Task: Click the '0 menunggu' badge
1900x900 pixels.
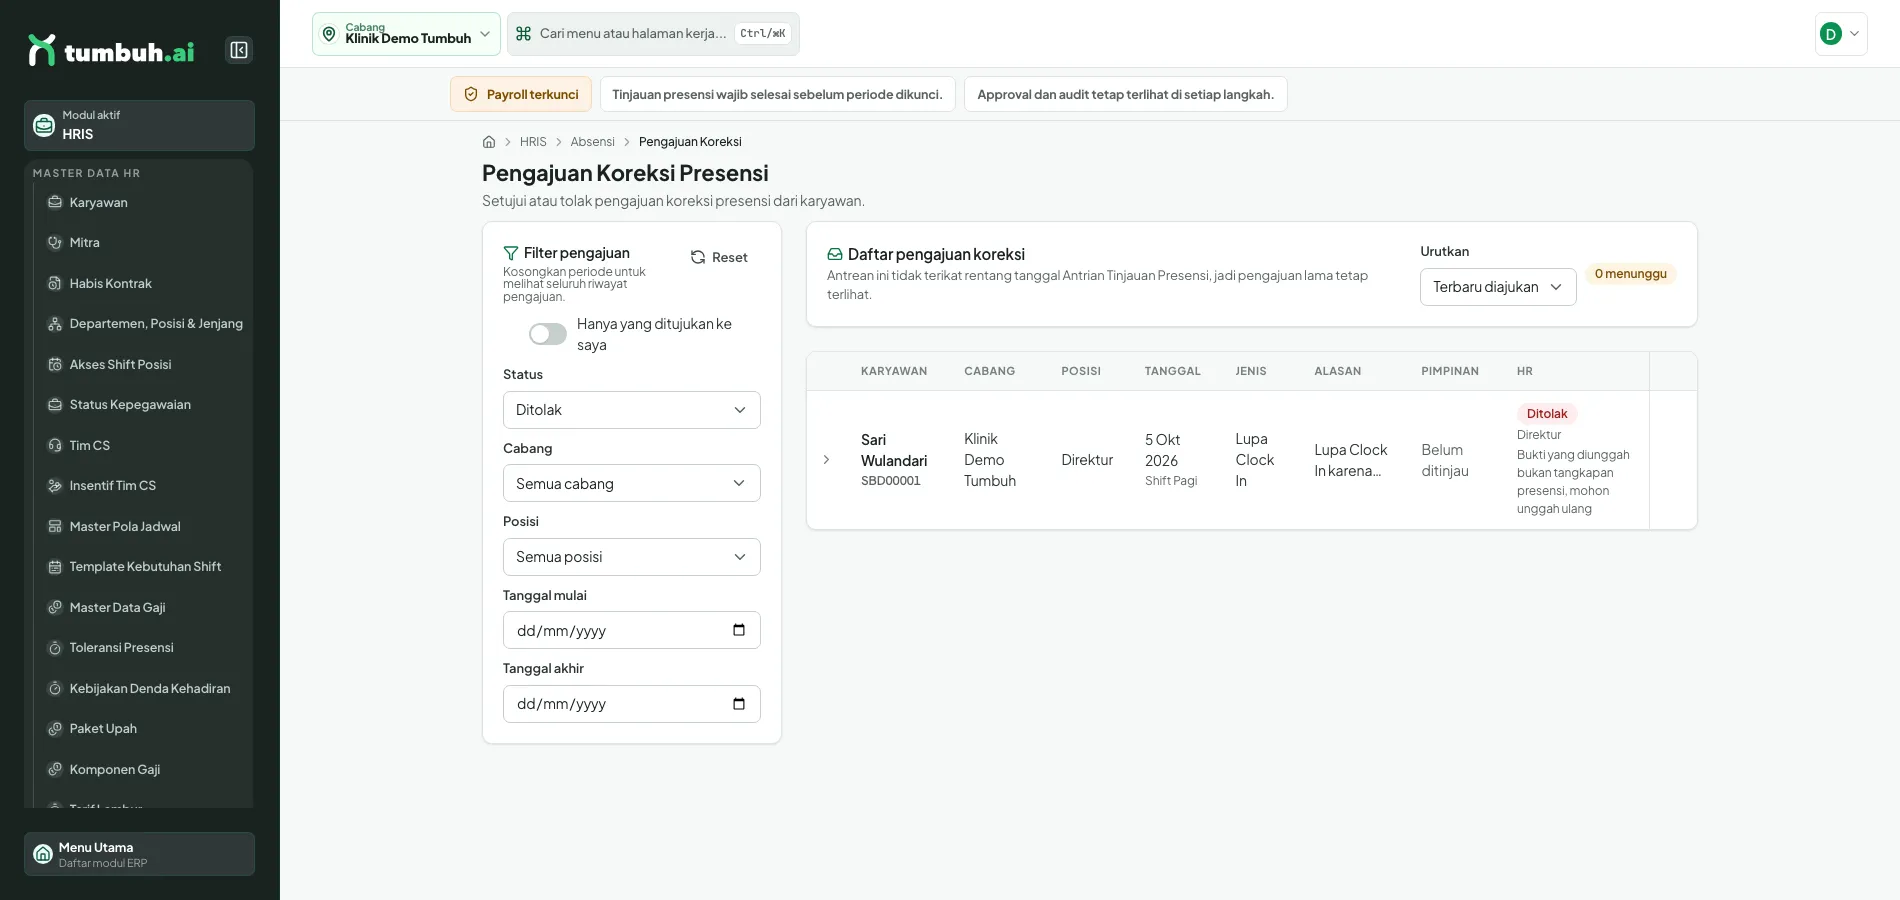Action: pos(1630,274)
